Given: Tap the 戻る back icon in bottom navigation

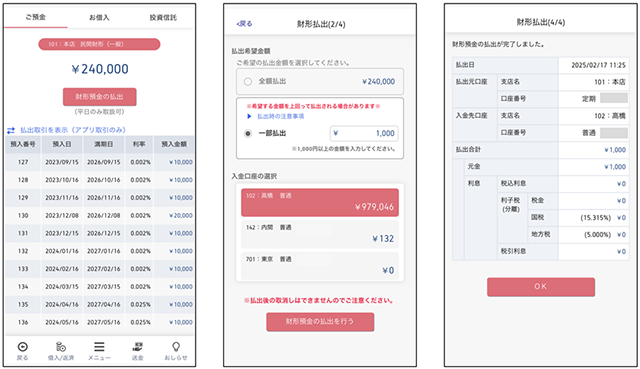Looking at the screenshot, I should [22, 347].
